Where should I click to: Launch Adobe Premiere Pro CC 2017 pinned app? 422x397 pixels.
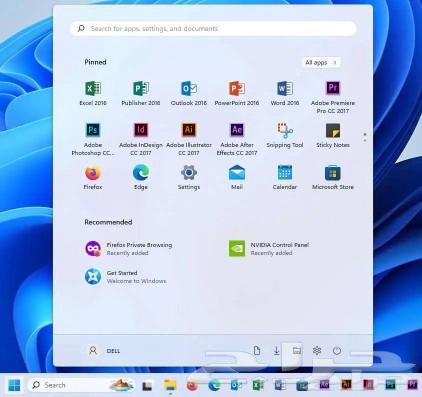(x=333, y=97)
